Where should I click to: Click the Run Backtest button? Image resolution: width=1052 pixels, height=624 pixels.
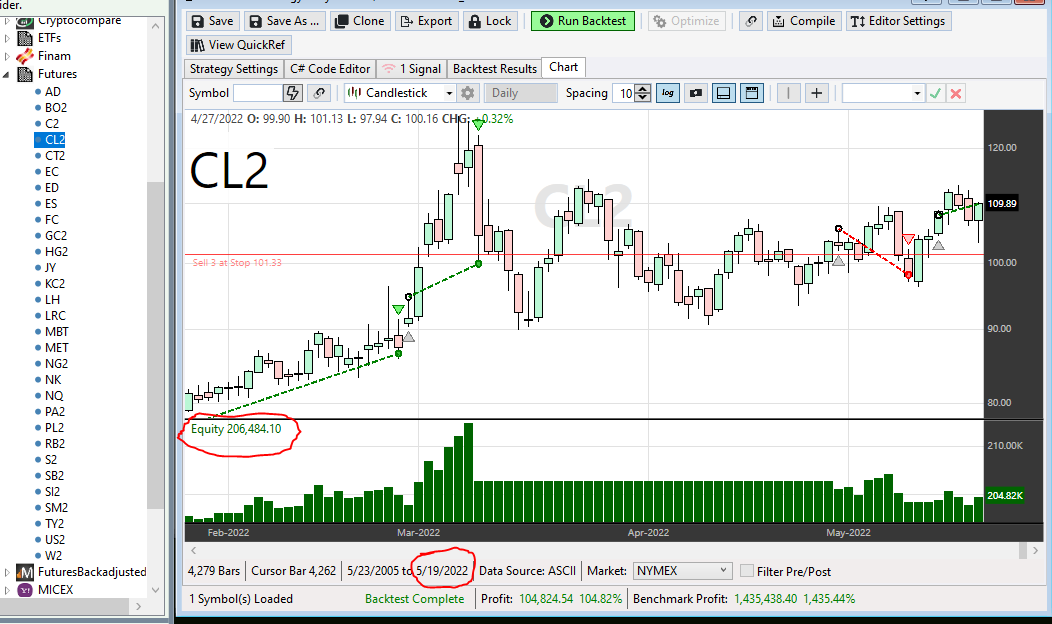pyautogui.click(x=582, y=21)
